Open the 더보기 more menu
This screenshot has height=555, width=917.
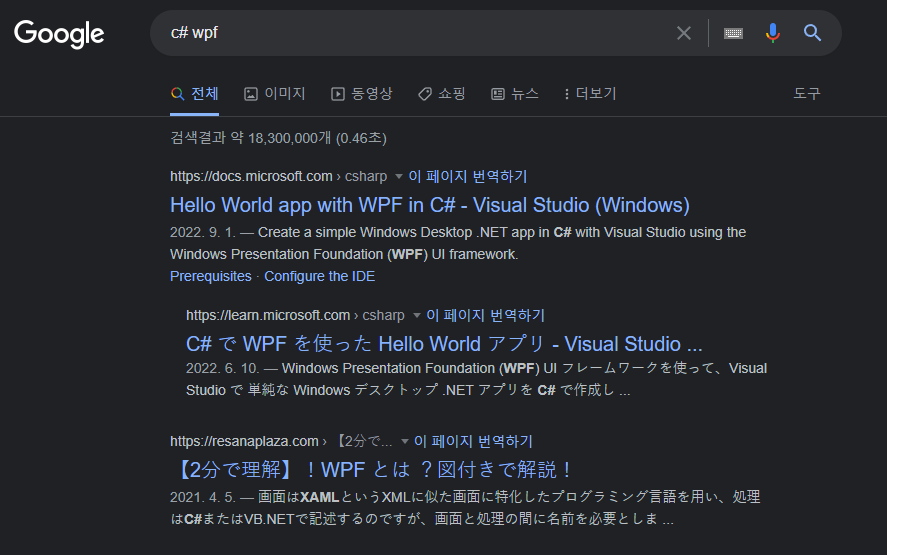click(x=590, y=94)
